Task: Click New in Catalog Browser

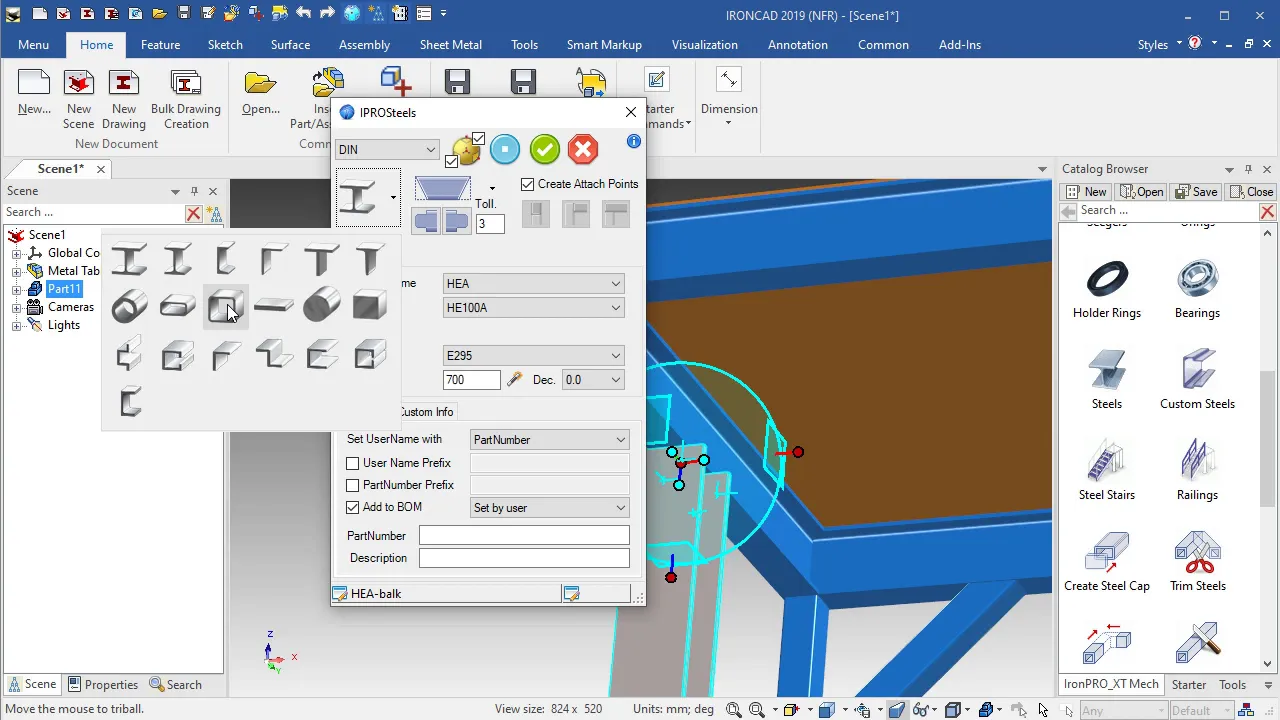Action: [1087, 192]
